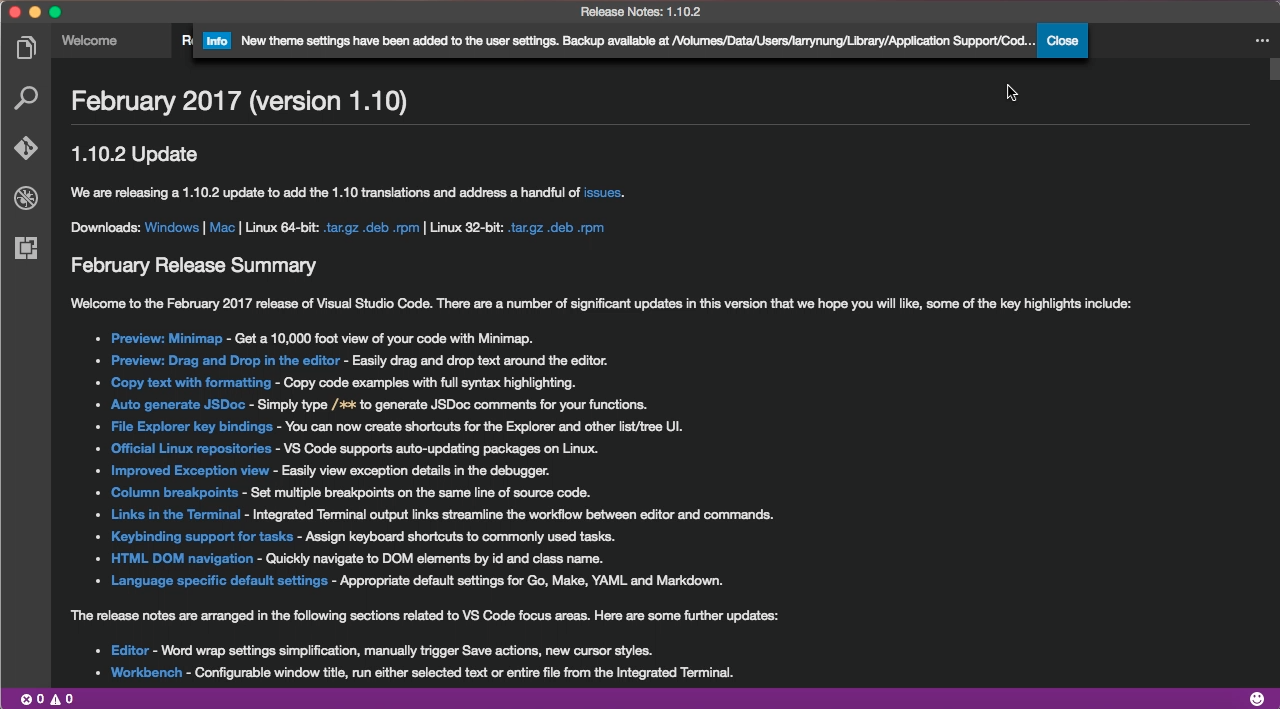The image size is (1280, 709).
Task: Open Keybinding support for tasks link
Action: click(202, 536)
